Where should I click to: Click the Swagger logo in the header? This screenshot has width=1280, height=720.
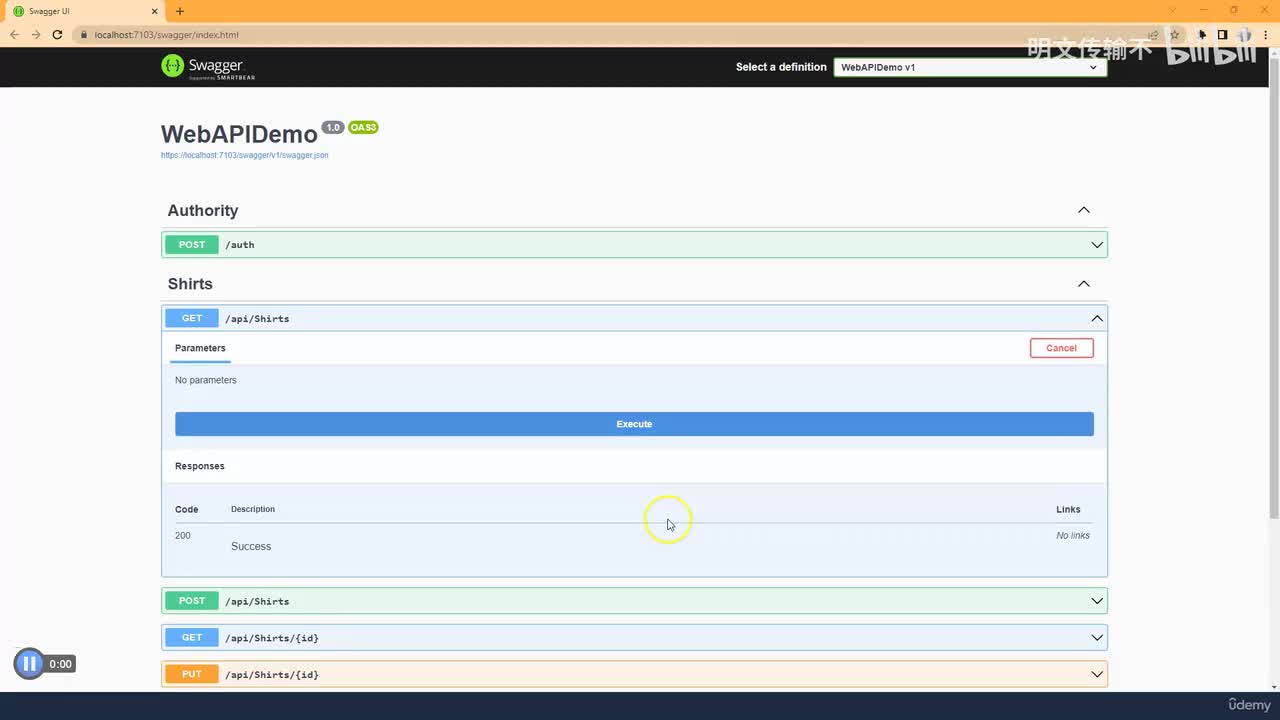tap(208, 67)
